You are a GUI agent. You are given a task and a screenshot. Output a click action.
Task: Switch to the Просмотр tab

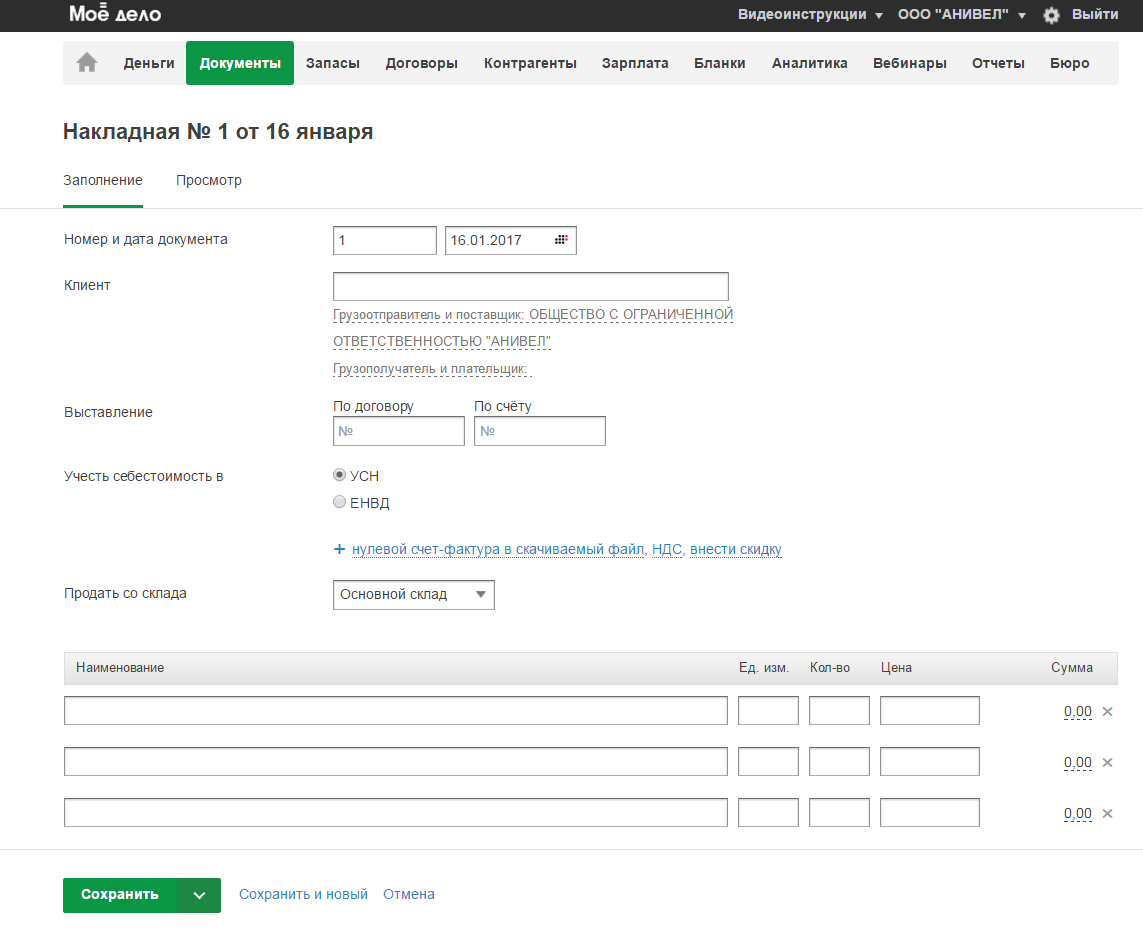(x=209, y=181)
